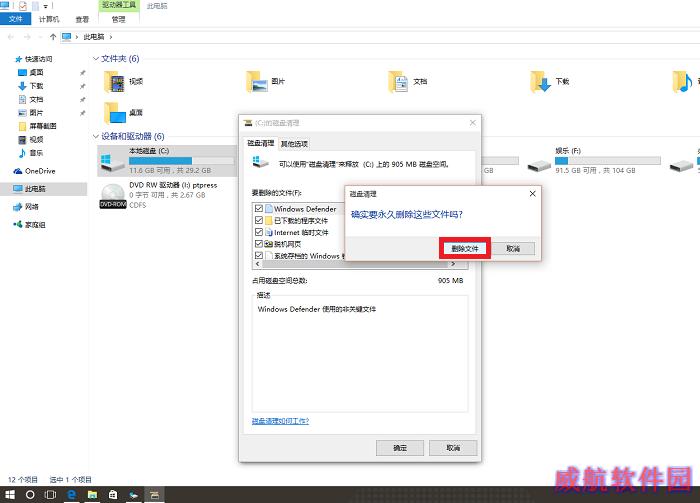Click the Disk Cleanup taskbar icon
700x503 pixels.
pyautogui.click(x=154, y=495)
